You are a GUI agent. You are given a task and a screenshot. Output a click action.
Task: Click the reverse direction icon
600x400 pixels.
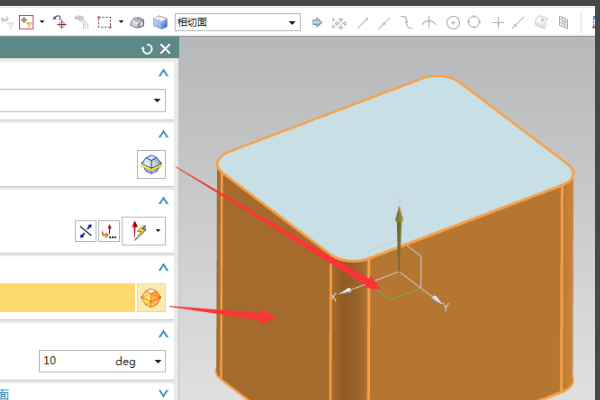coord(86,231)
